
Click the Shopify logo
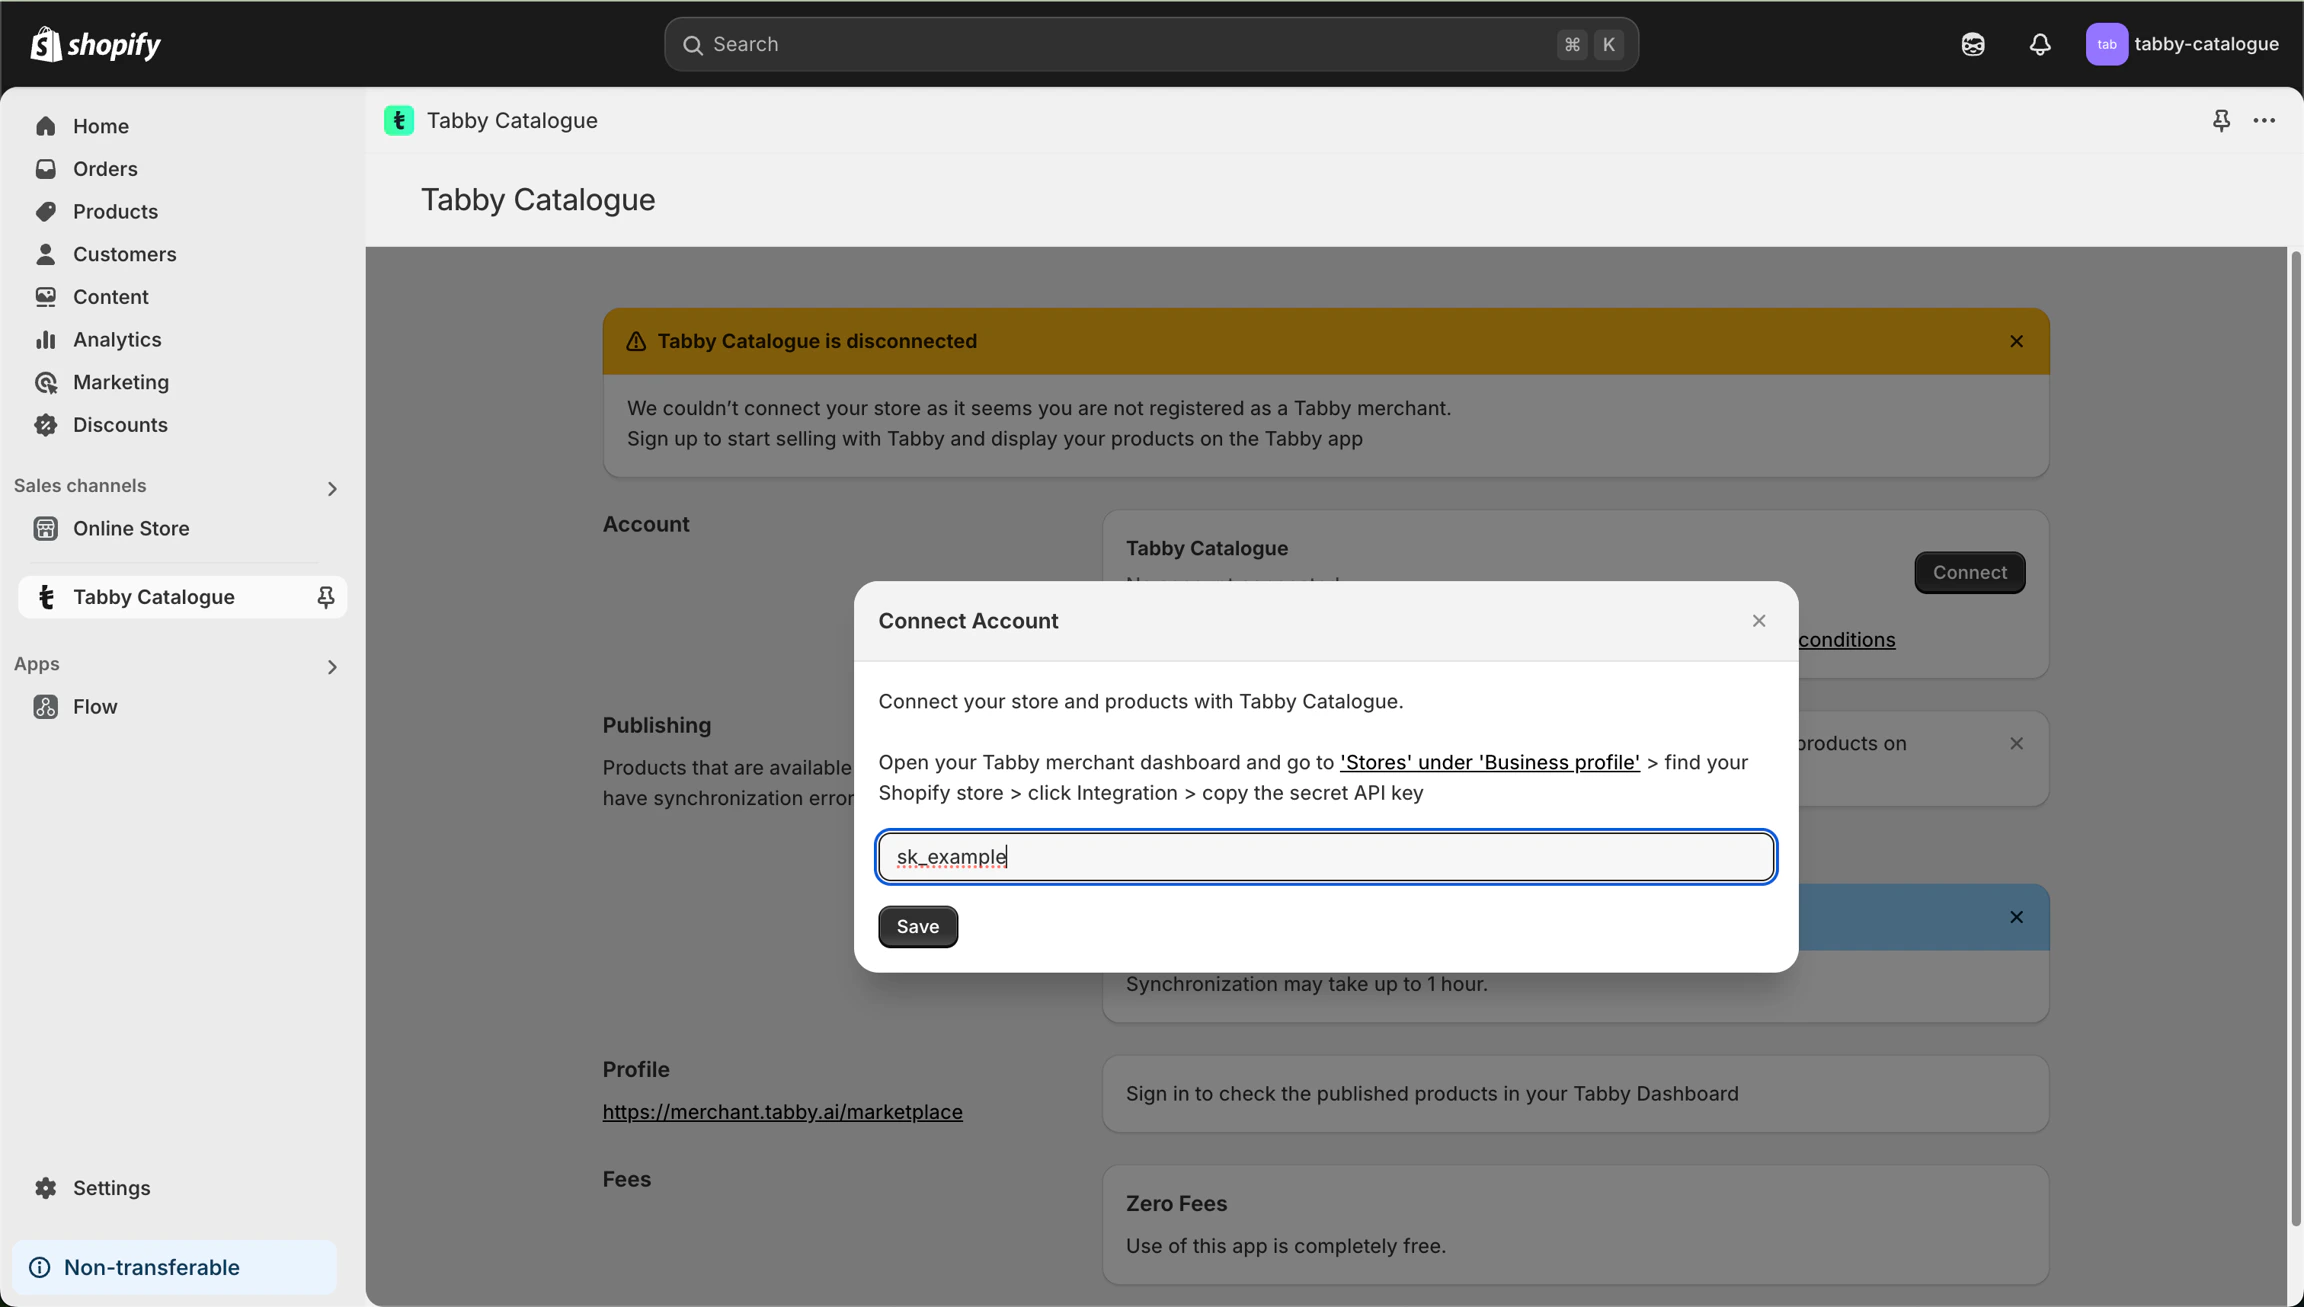96,44
